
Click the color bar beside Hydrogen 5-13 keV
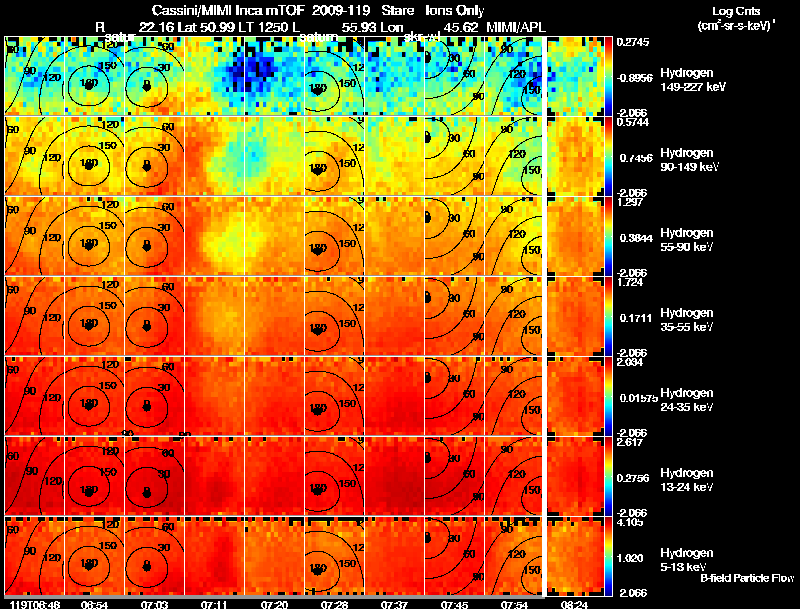[x=608, y=556]
